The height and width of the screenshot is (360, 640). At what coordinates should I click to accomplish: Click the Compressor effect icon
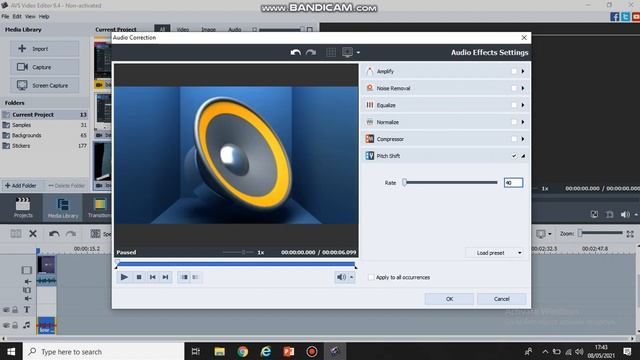tap(369, 139)
